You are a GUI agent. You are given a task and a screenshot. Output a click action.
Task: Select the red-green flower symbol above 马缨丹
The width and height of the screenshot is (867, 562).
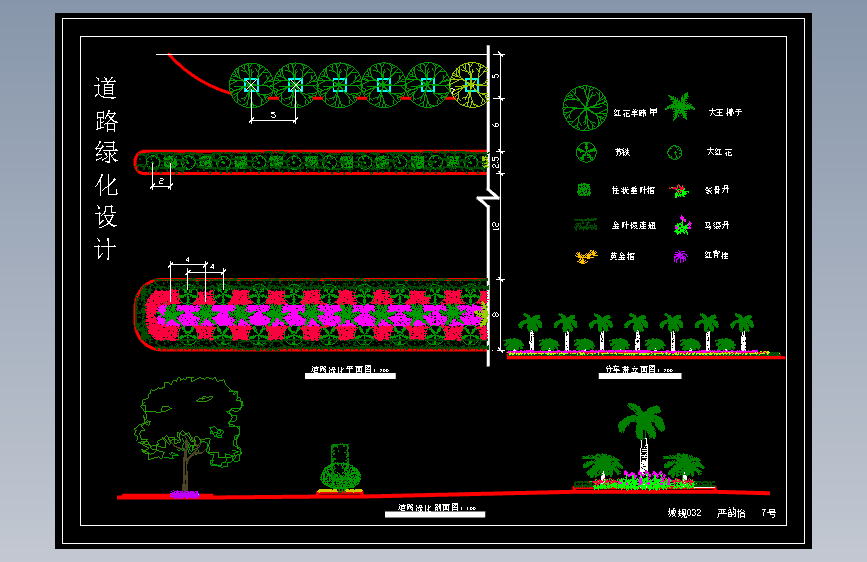pyautogui.click(x=679, y=191)
